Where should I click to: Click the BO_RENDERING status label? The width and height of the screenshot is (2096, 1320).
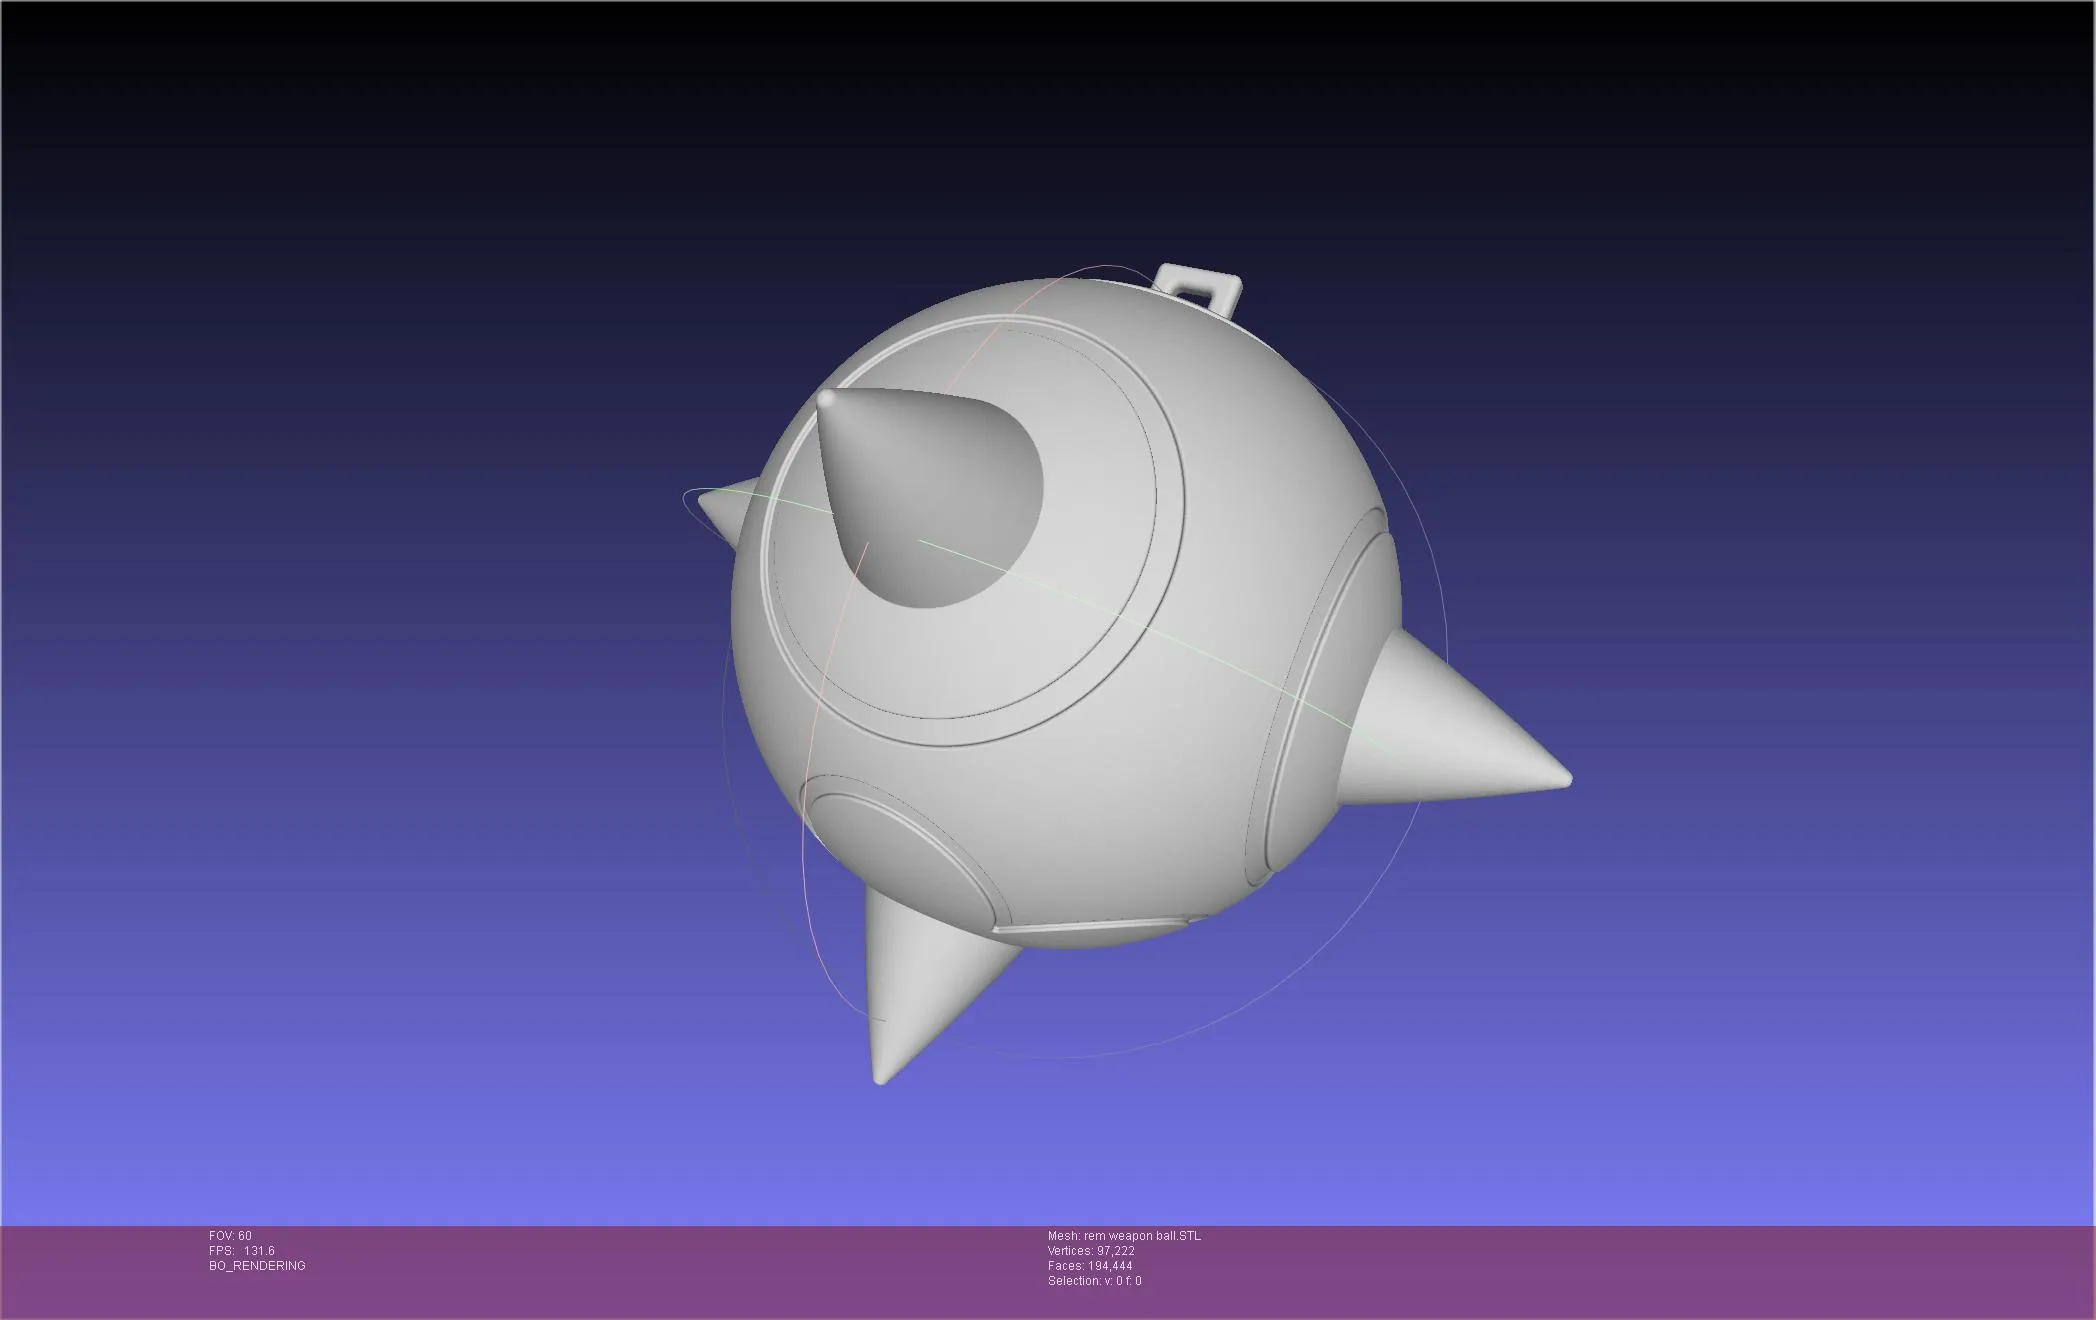[x=255, y=1264]
